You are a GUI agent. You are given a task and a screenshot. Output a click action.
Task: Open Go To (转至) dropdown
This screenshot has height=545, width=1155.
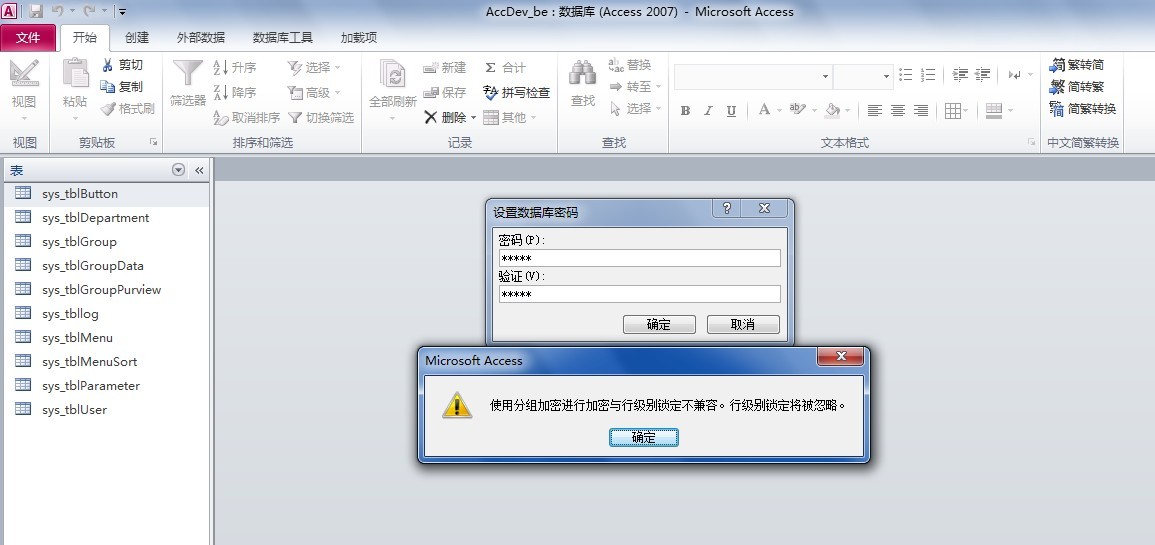pos(635,87)
